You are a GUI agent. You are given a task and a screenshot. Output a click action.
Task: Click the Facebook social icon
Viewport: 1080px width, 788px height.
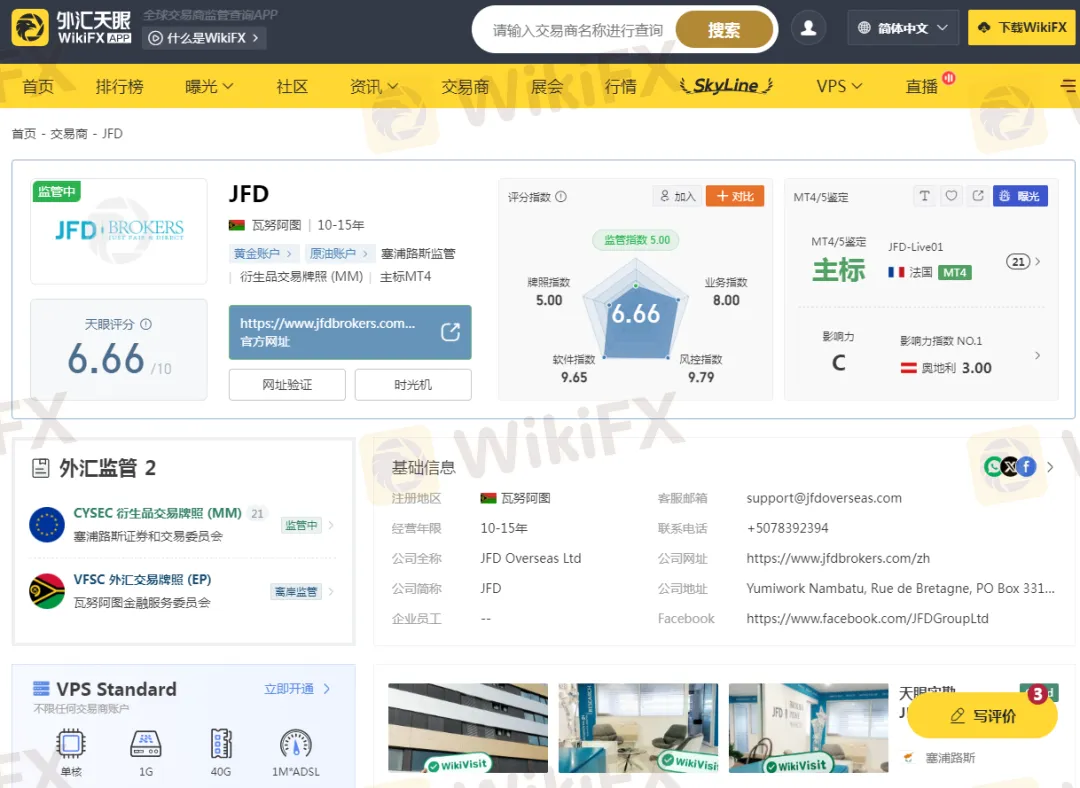pos(1026,466)
